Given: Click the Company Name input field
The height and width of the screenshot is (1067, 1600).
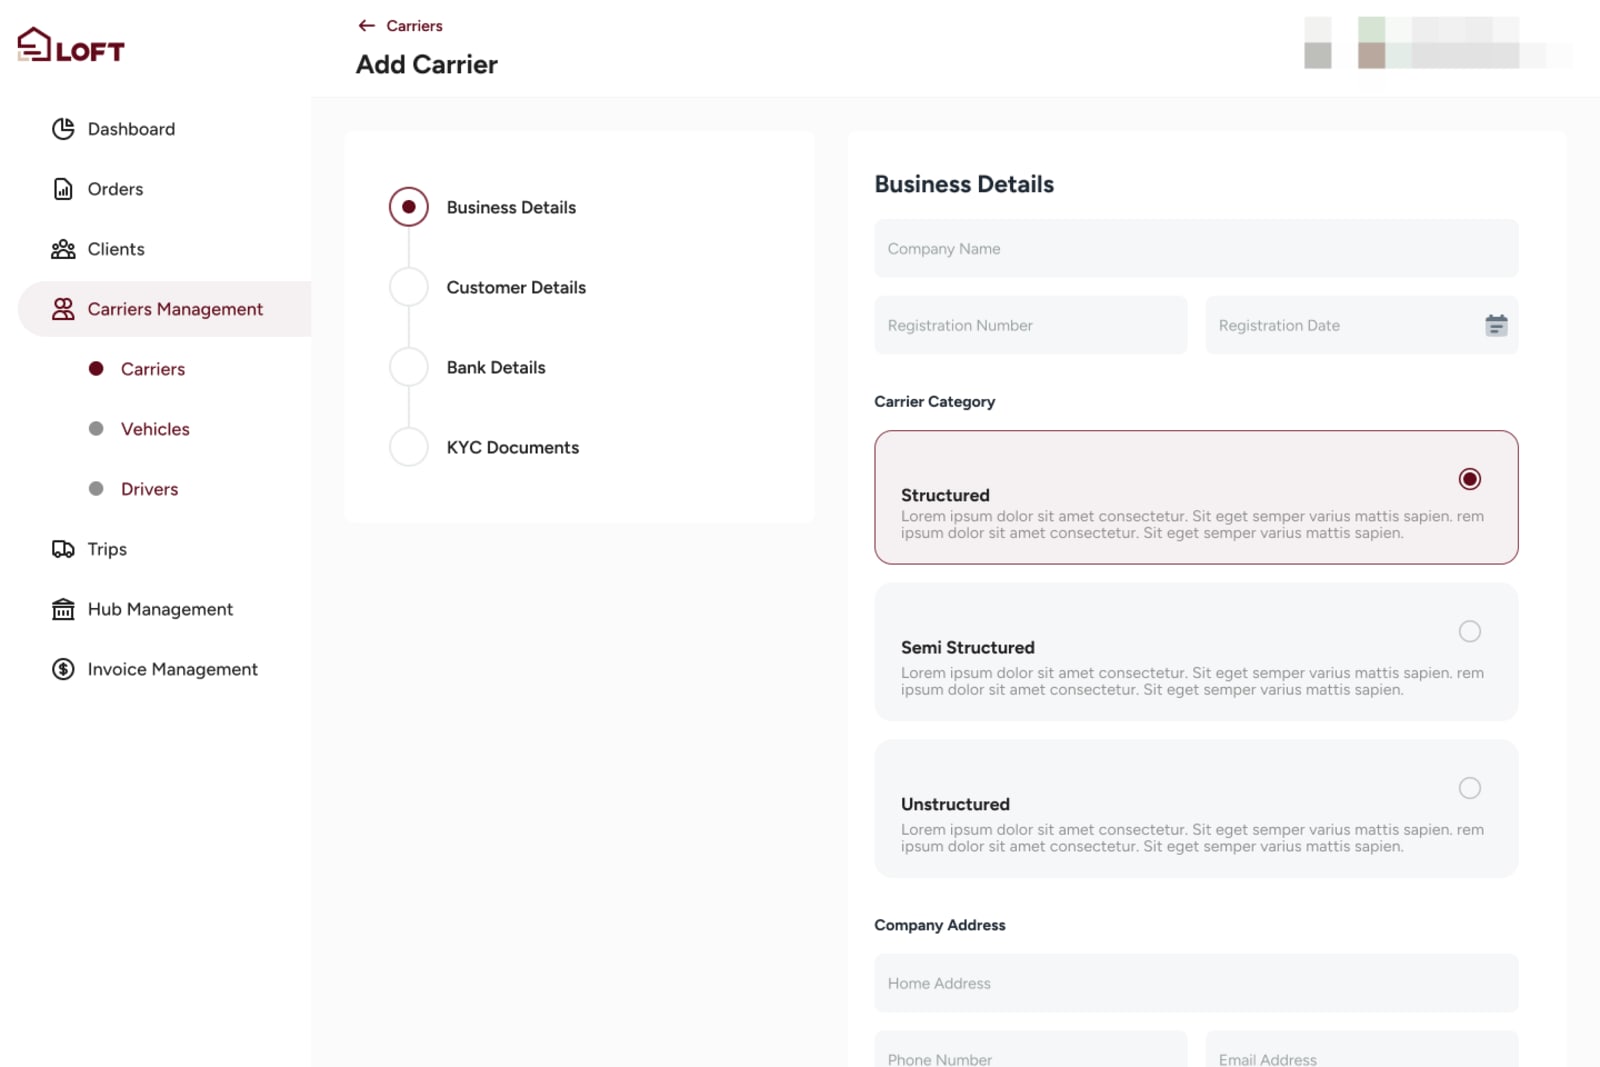Looking at the screenshot, I should coord(1196,248).
